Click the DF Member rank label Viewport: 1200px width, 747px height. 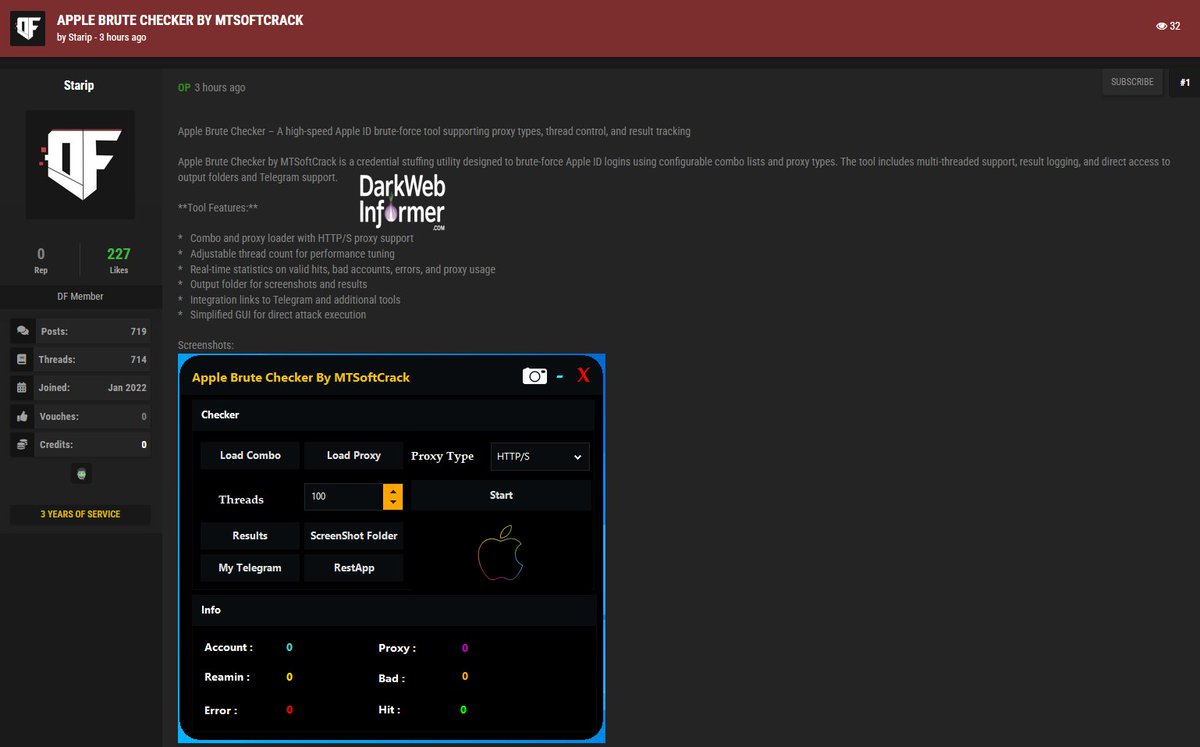tap(80, 297)
